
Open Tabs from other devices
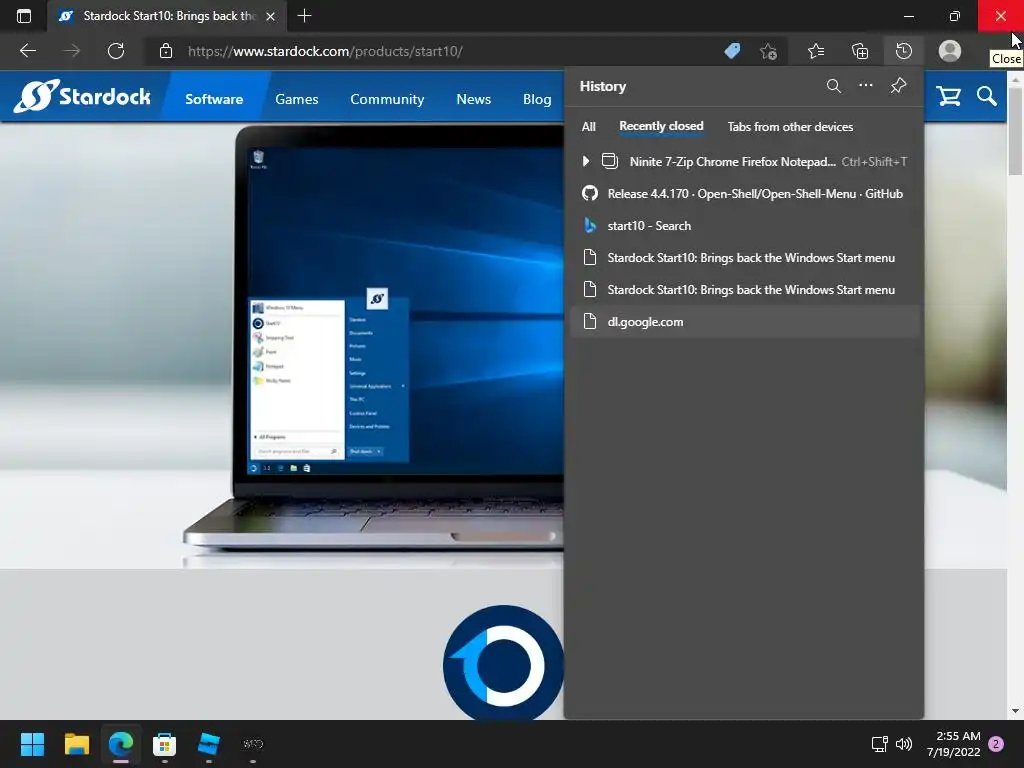click(790, 127)
